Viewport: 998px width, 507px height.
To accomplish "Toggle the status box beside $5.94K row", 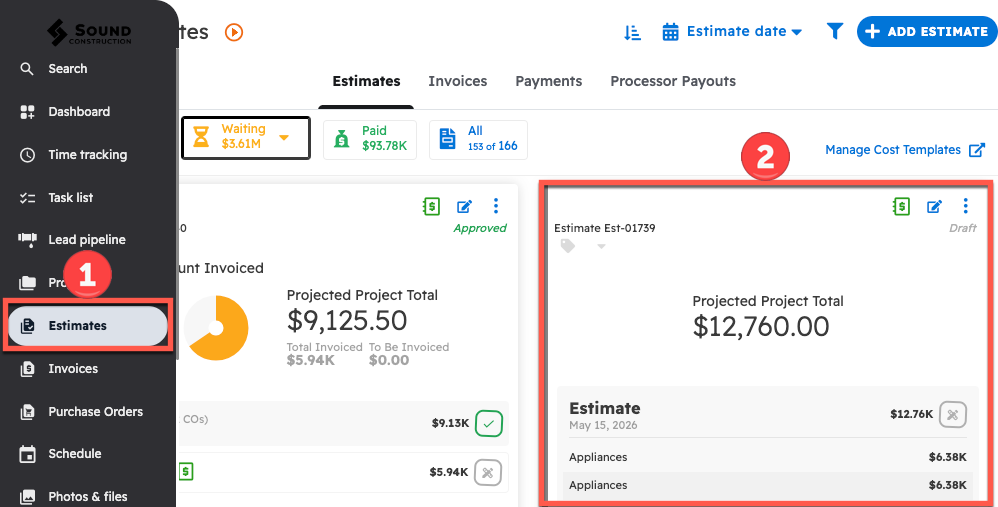I will pyautogui.click(x=488, y=472).
